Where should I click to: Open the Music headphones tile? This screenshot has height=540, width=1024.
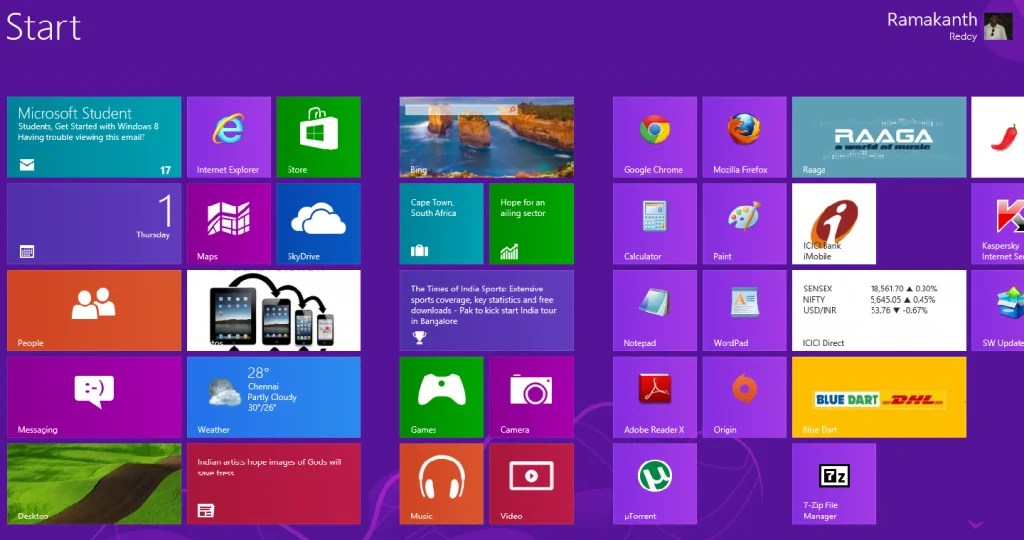click(441, 484)
